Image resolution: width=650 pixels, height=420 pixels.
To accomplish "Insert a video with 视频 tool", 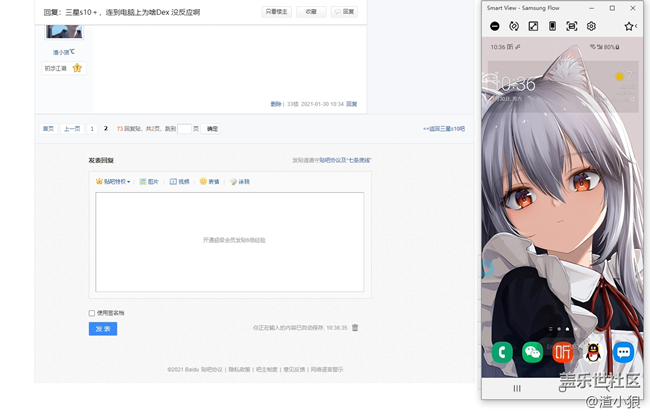I will click(179, 182).
